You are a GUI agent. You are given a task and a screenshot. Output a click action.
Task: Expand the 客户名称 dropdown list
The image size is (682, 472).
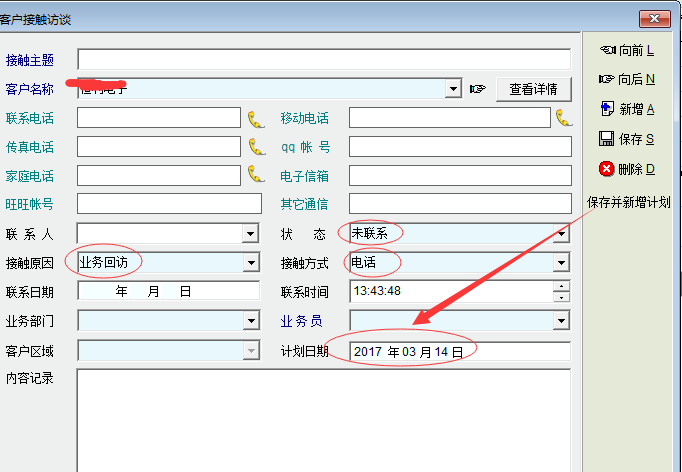(x=454, y=89)
